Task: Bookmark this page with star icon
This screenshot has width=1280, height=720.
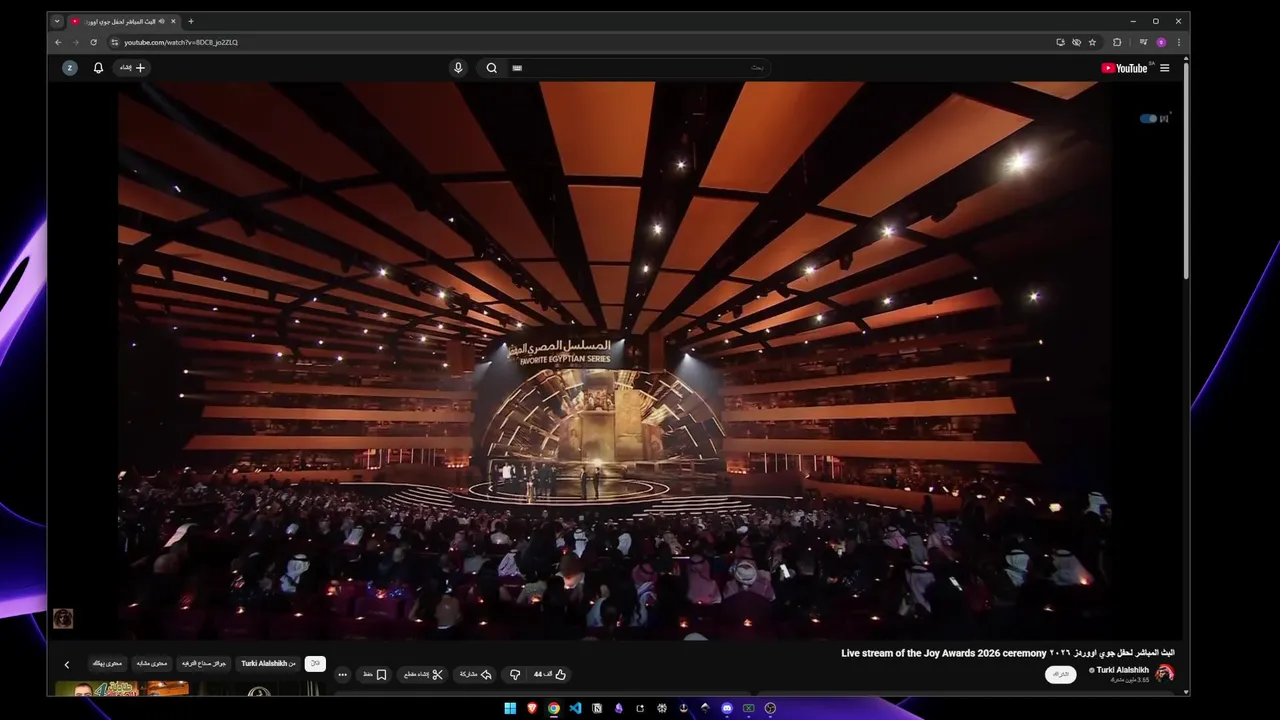Action: point(1092,42)
